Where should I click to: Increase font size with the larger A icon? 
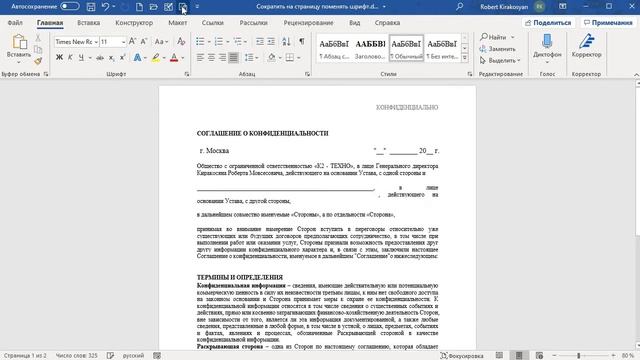(x=132, y=42)
